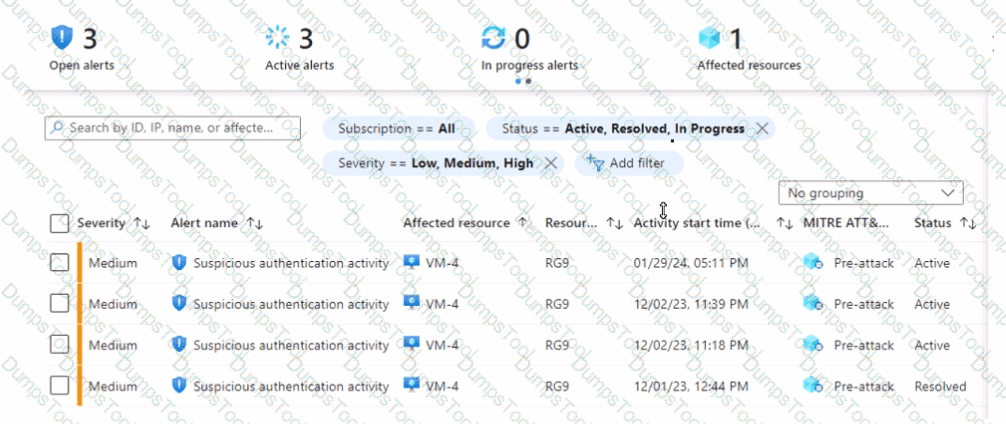Open the No grouping dropdown
The width and height of the screenshot is (1006, 424).
[x=871, y=192]
